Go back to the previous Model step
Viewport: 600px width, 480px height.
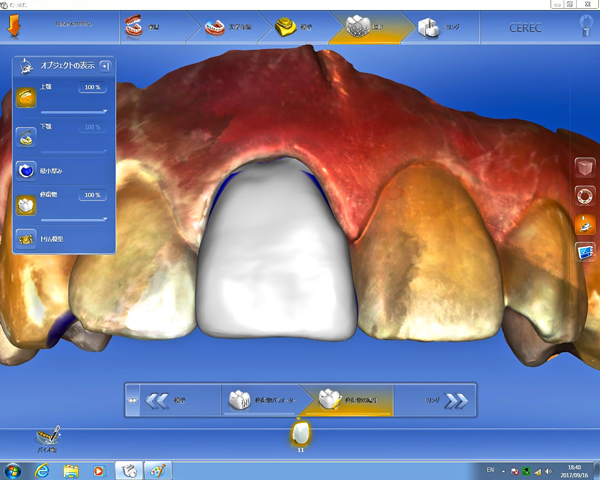point(181,400)
